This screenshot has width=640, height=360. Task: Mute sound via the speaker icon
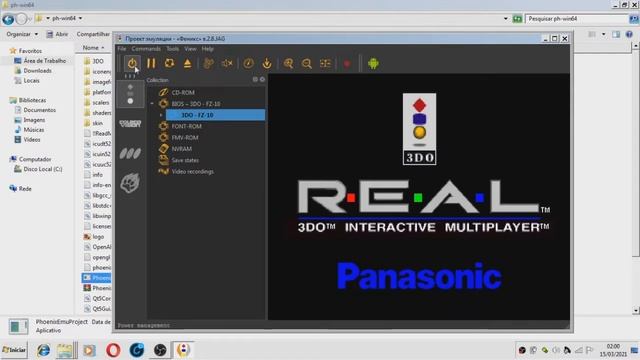point(227,63)
